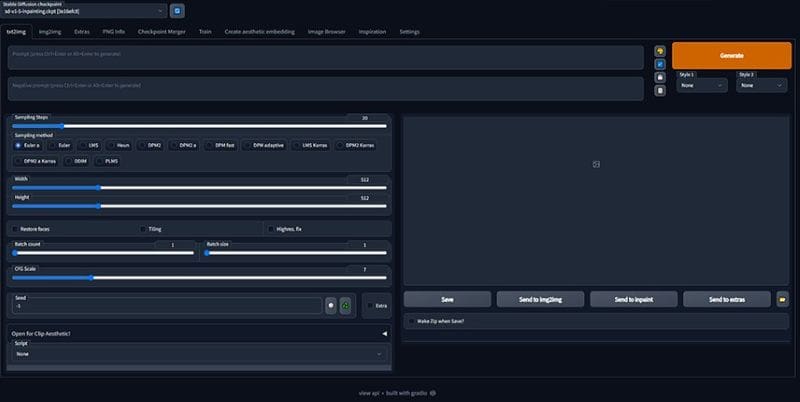Viewport: 800px width, 402px height.
Task: Click the Height slider track
Action: click(x=199, y=206)
